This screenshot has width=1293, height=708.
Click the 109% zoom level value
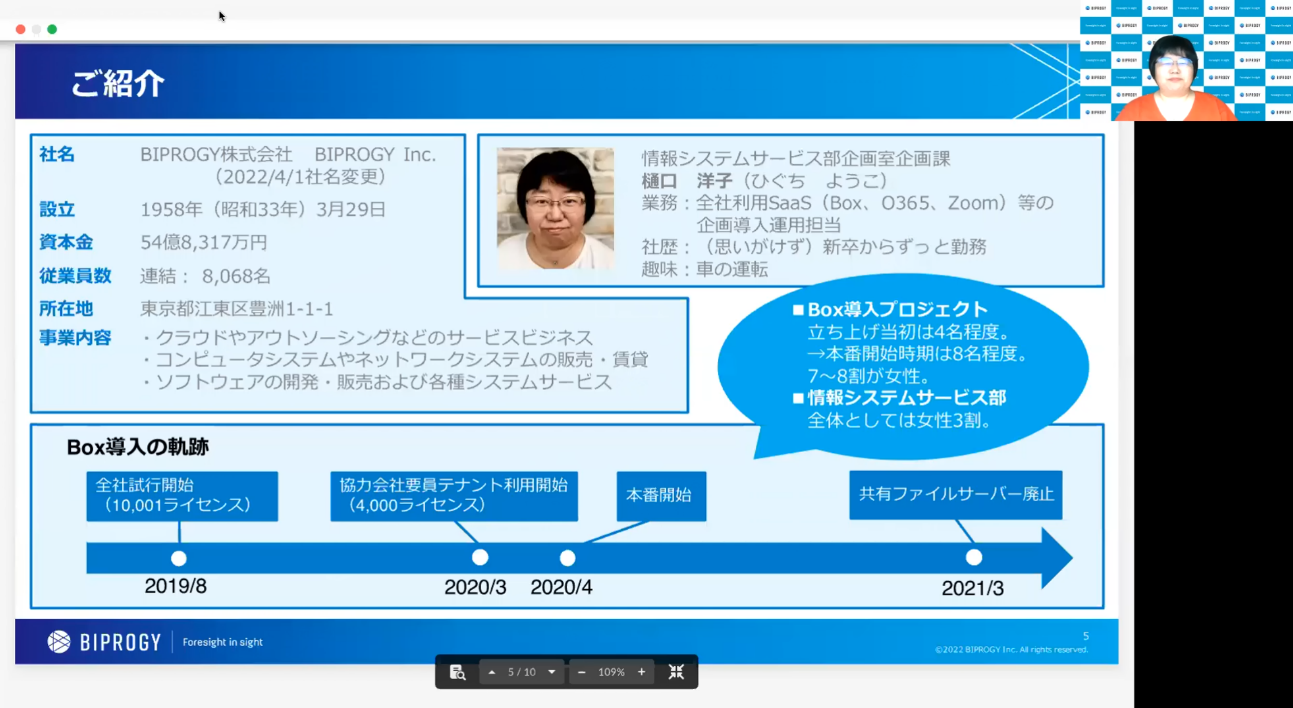click(x=611, y=672)
